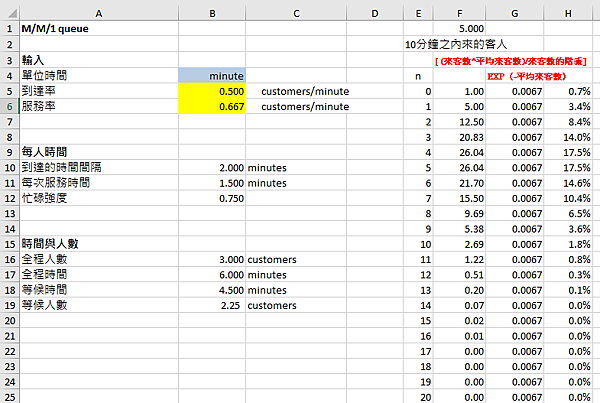The height and width of the screenshot is (403, 600).
Task: Click the red 'EXP (-平均來客數)' label
Action: point(527,76)
